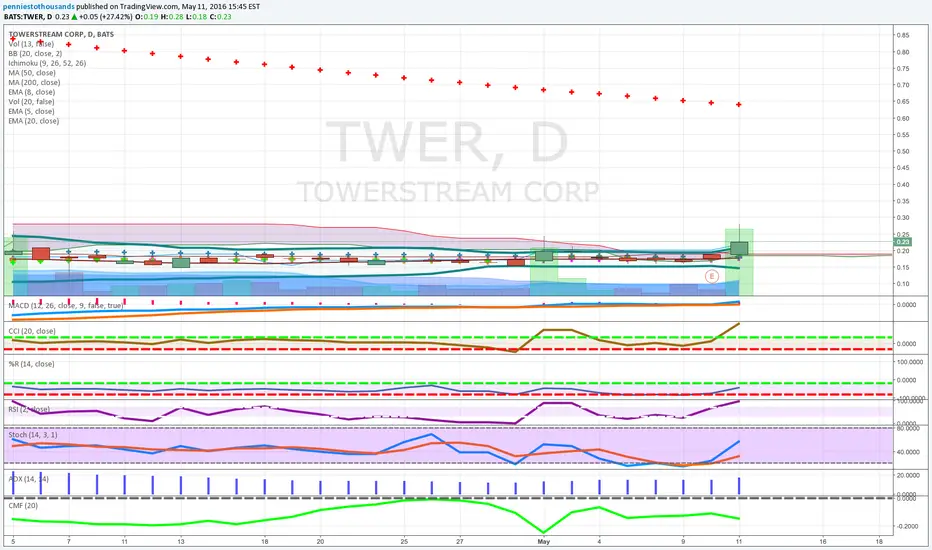The width and height of the screenshot is (932, 550).
Task: Click the 0.85 price axis label
Action: [x=903, y=35]
